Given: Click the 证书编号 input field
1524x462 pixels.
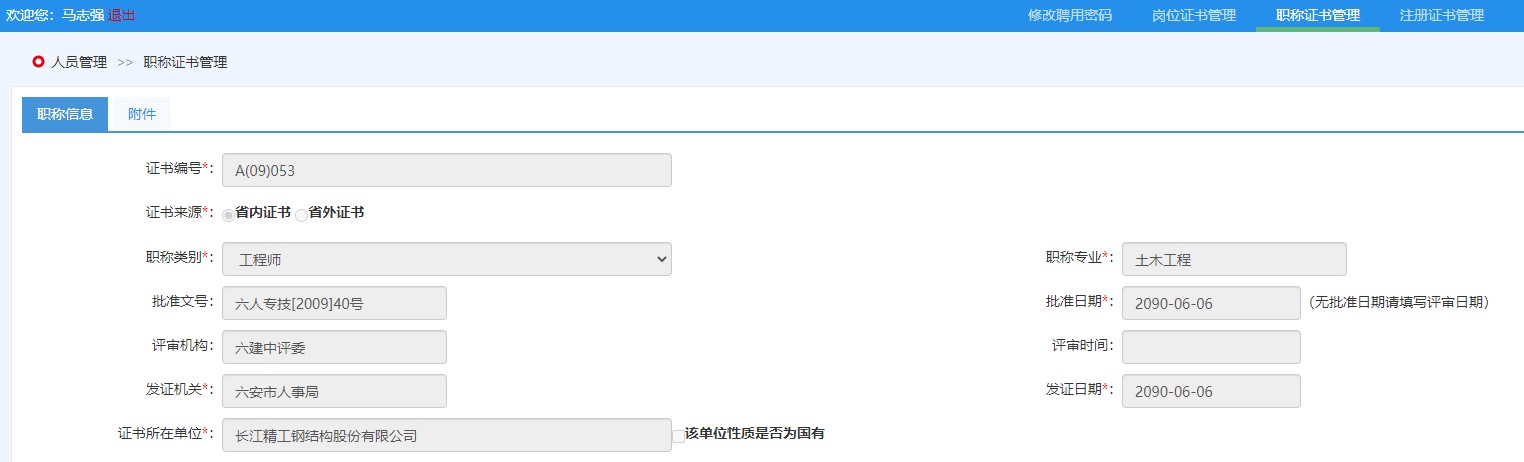Looking at the screenshot, I should [x=446, y=170].
